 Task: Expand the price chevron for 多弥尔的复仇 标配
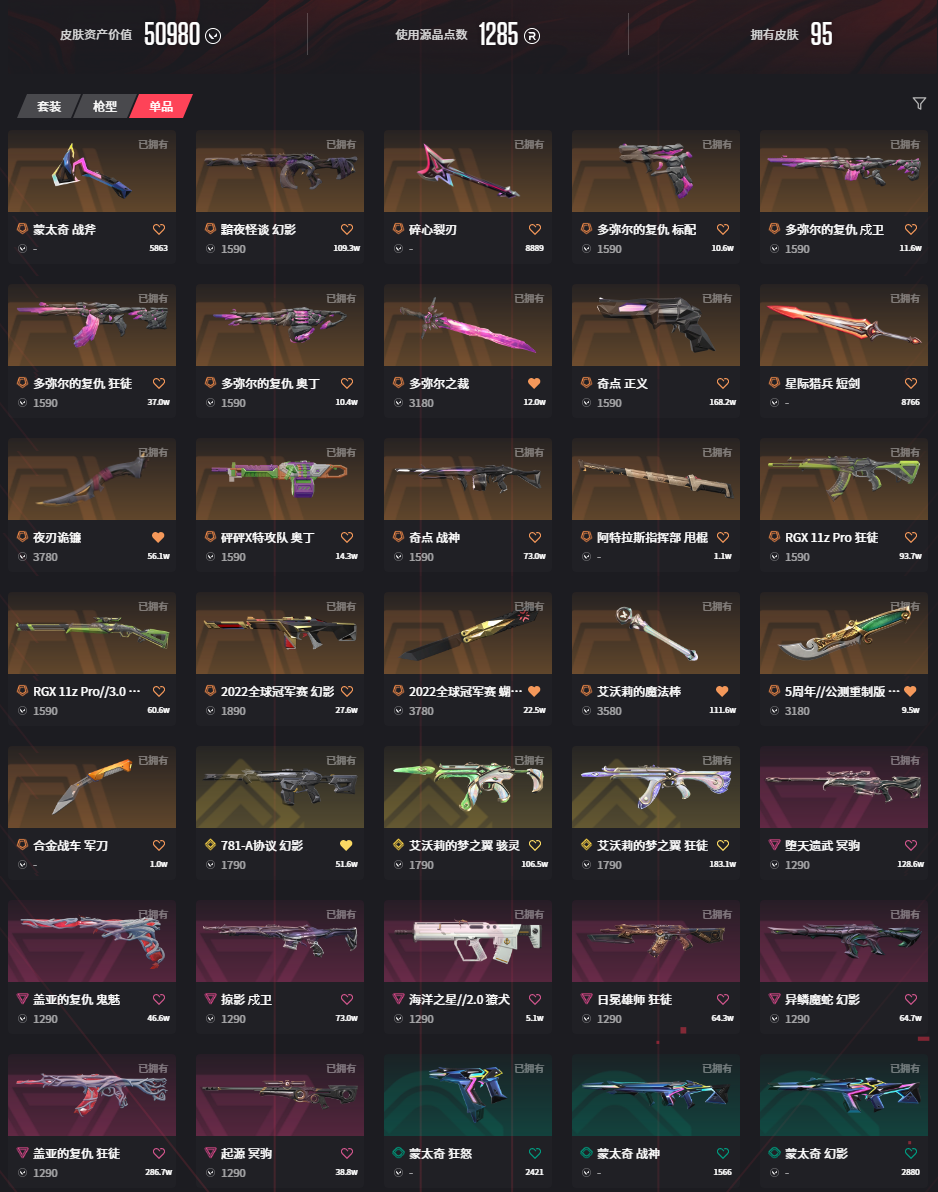point(586,249)
